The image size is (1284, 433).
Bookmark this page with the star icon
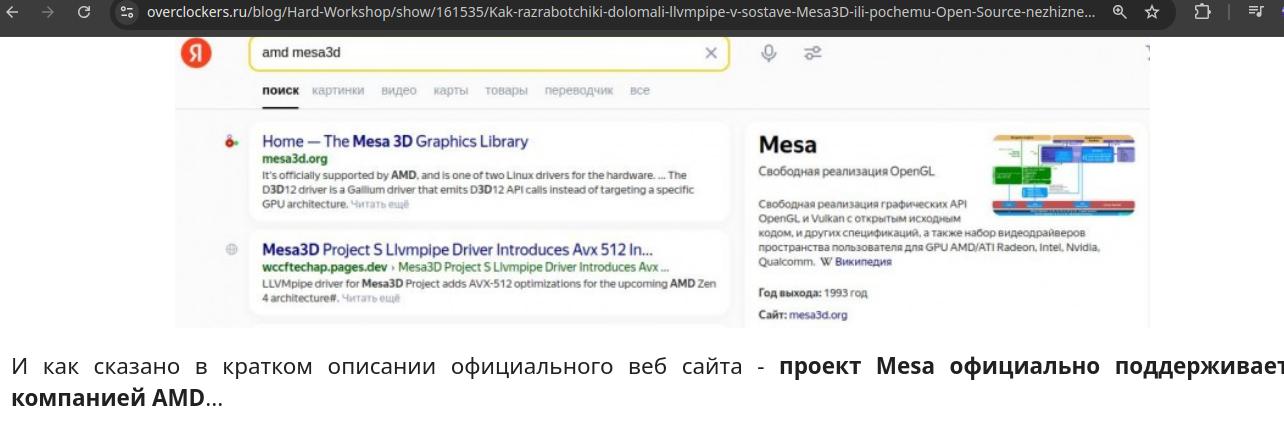[x=1152, y=12]
